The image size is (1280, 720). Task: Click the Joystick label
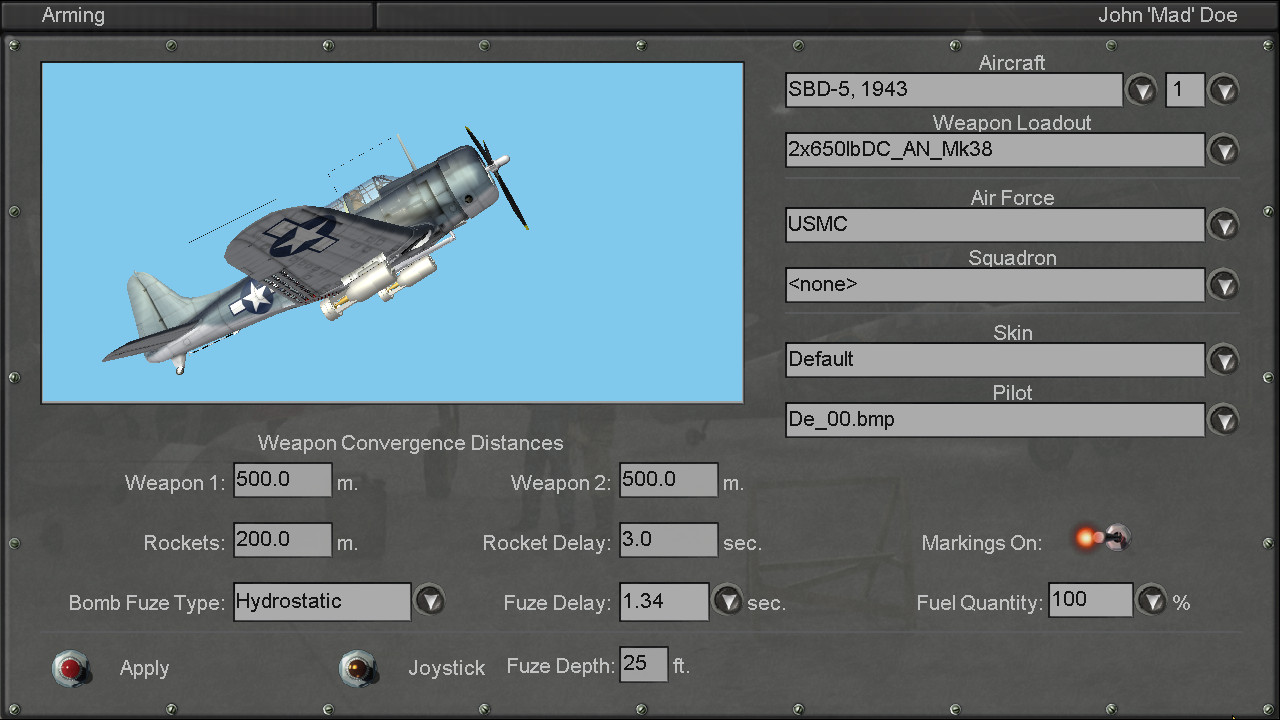click(x=446, y=668)
